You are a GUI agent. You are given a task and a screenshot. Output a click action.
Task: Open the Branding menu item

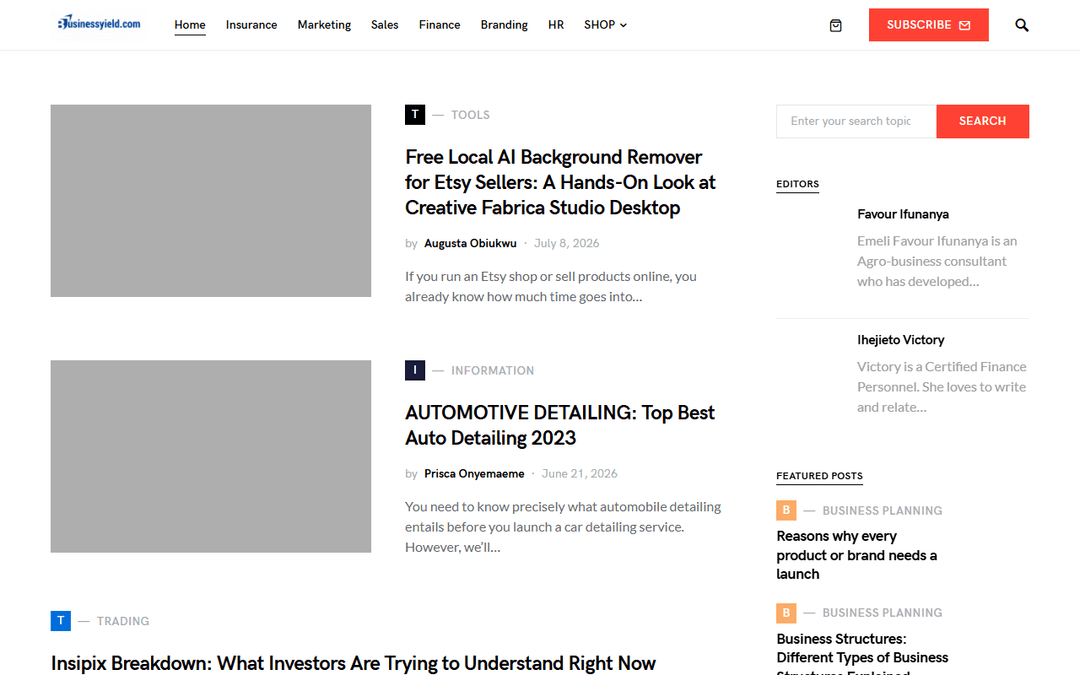[x=504, y=25]
